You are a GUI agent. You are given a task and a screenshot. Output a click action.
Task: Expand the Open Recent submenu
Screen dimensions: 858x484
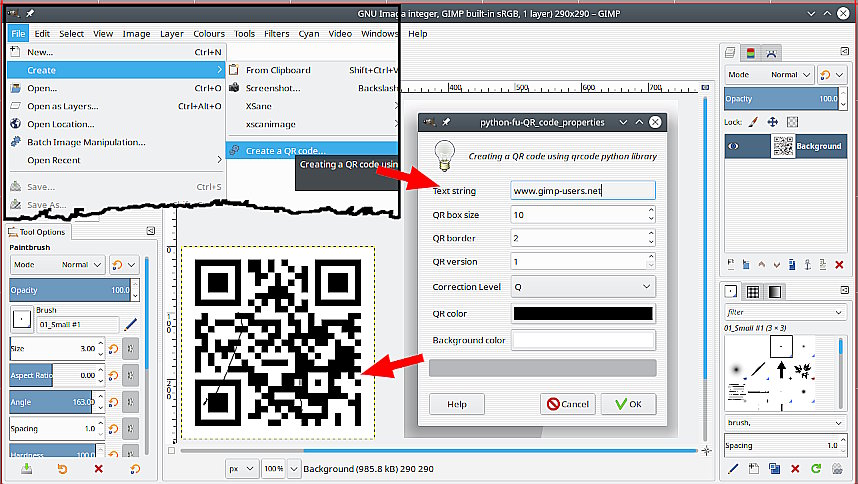pos(116,160)
